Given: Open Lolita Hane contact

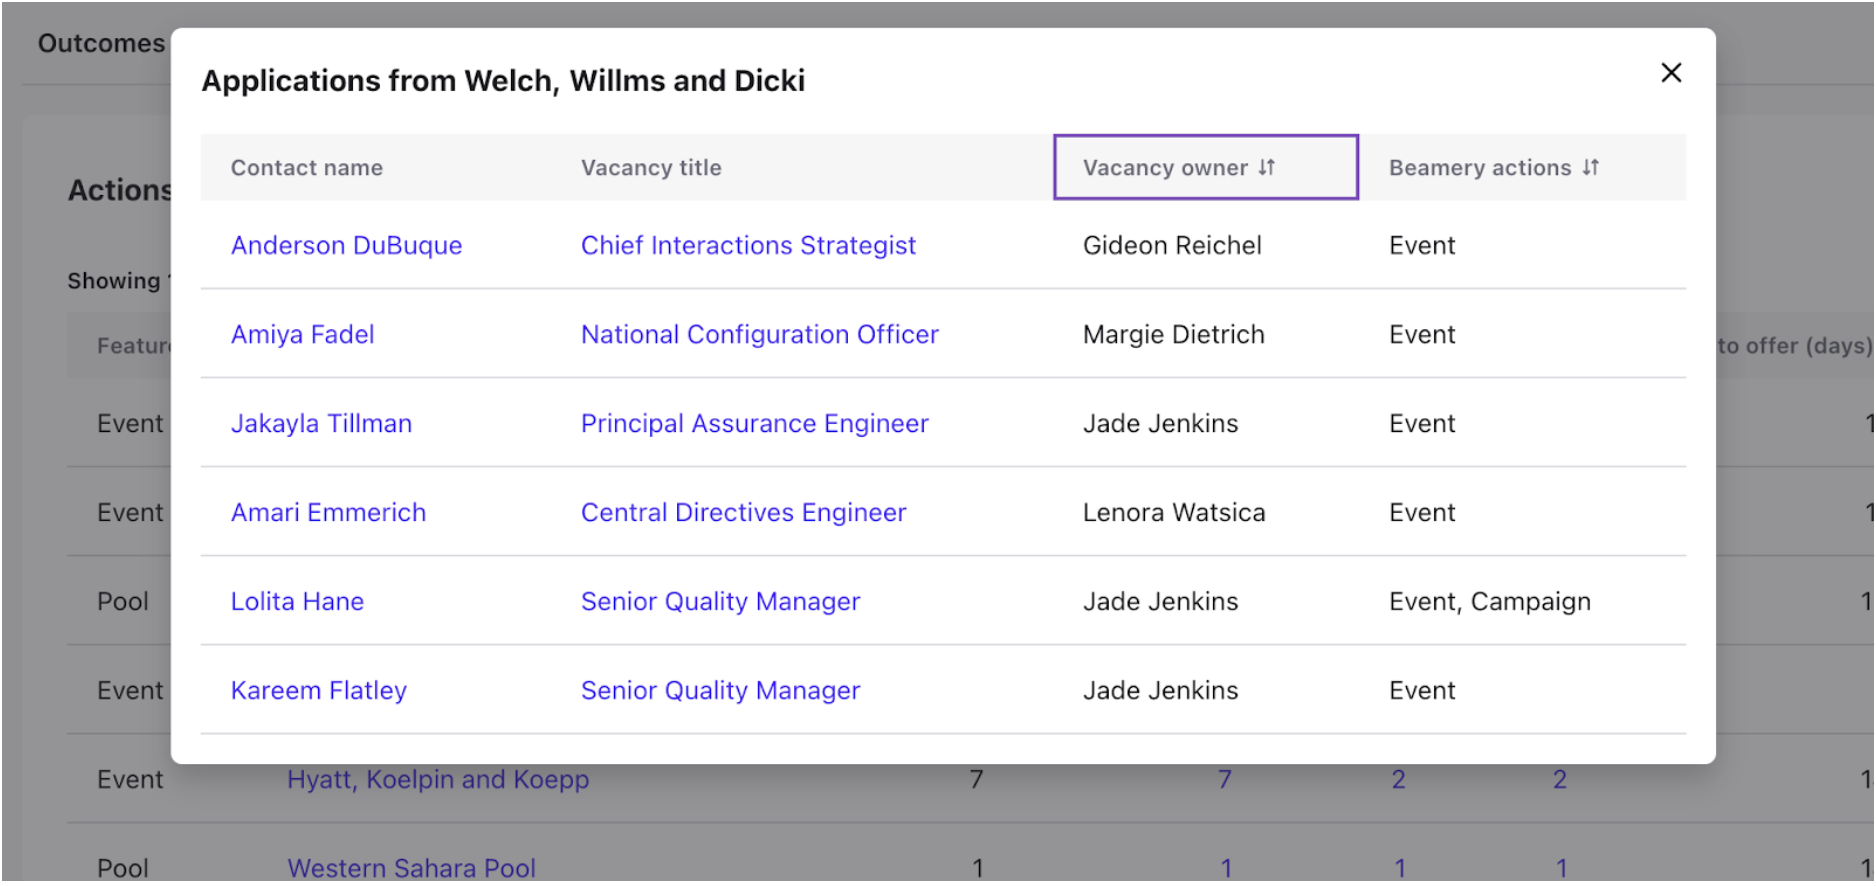Looking at the screenshot, I should click(297, 602).
